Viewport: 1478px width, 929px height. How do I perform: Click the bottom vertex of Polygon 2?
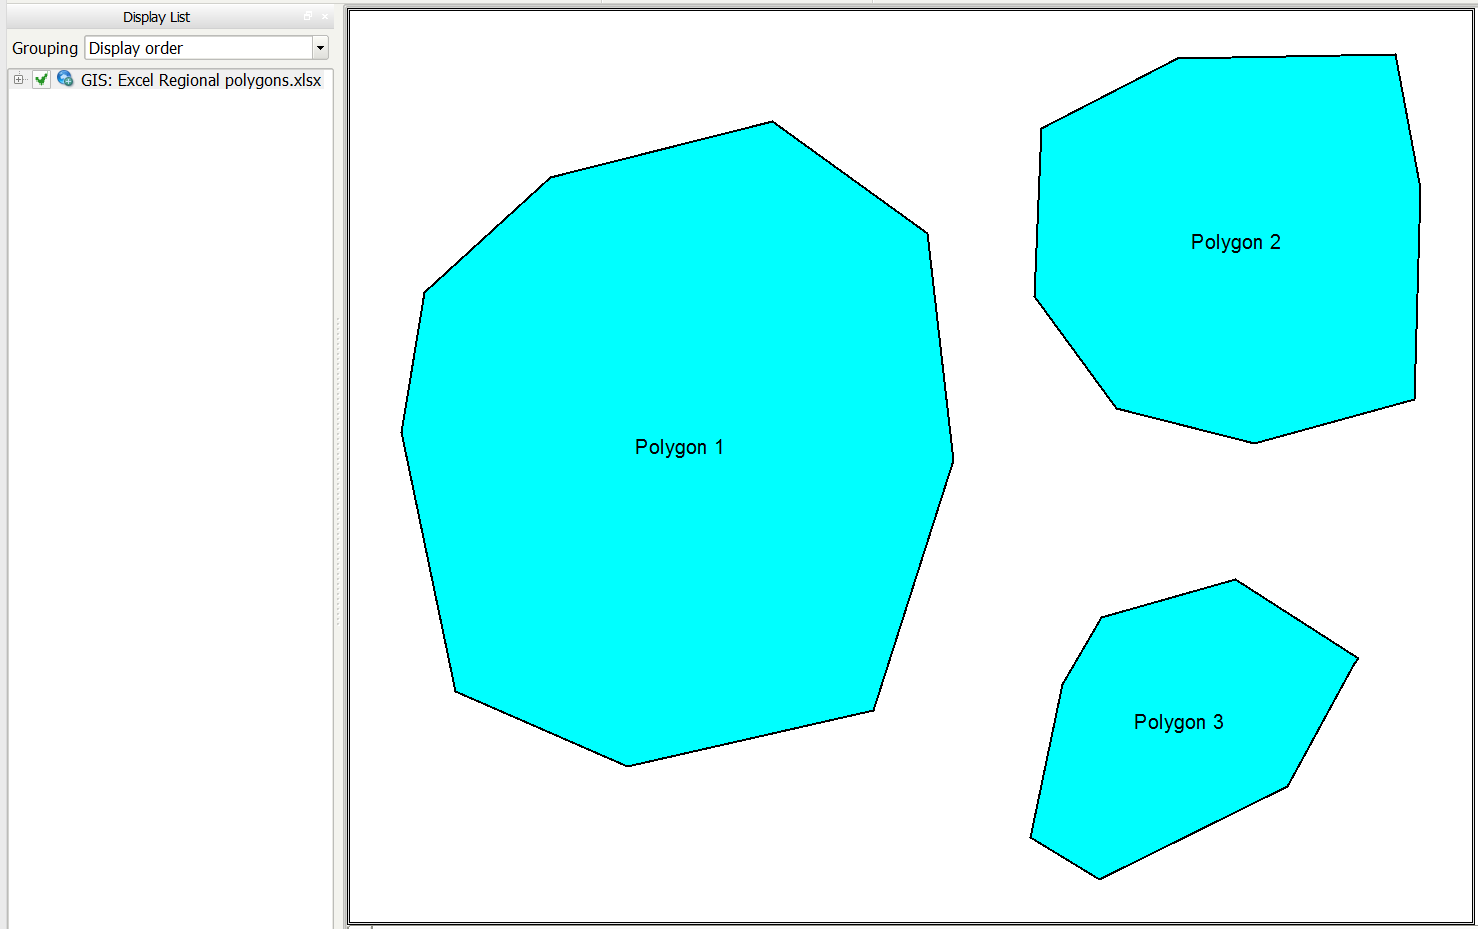coord(1255,442)
